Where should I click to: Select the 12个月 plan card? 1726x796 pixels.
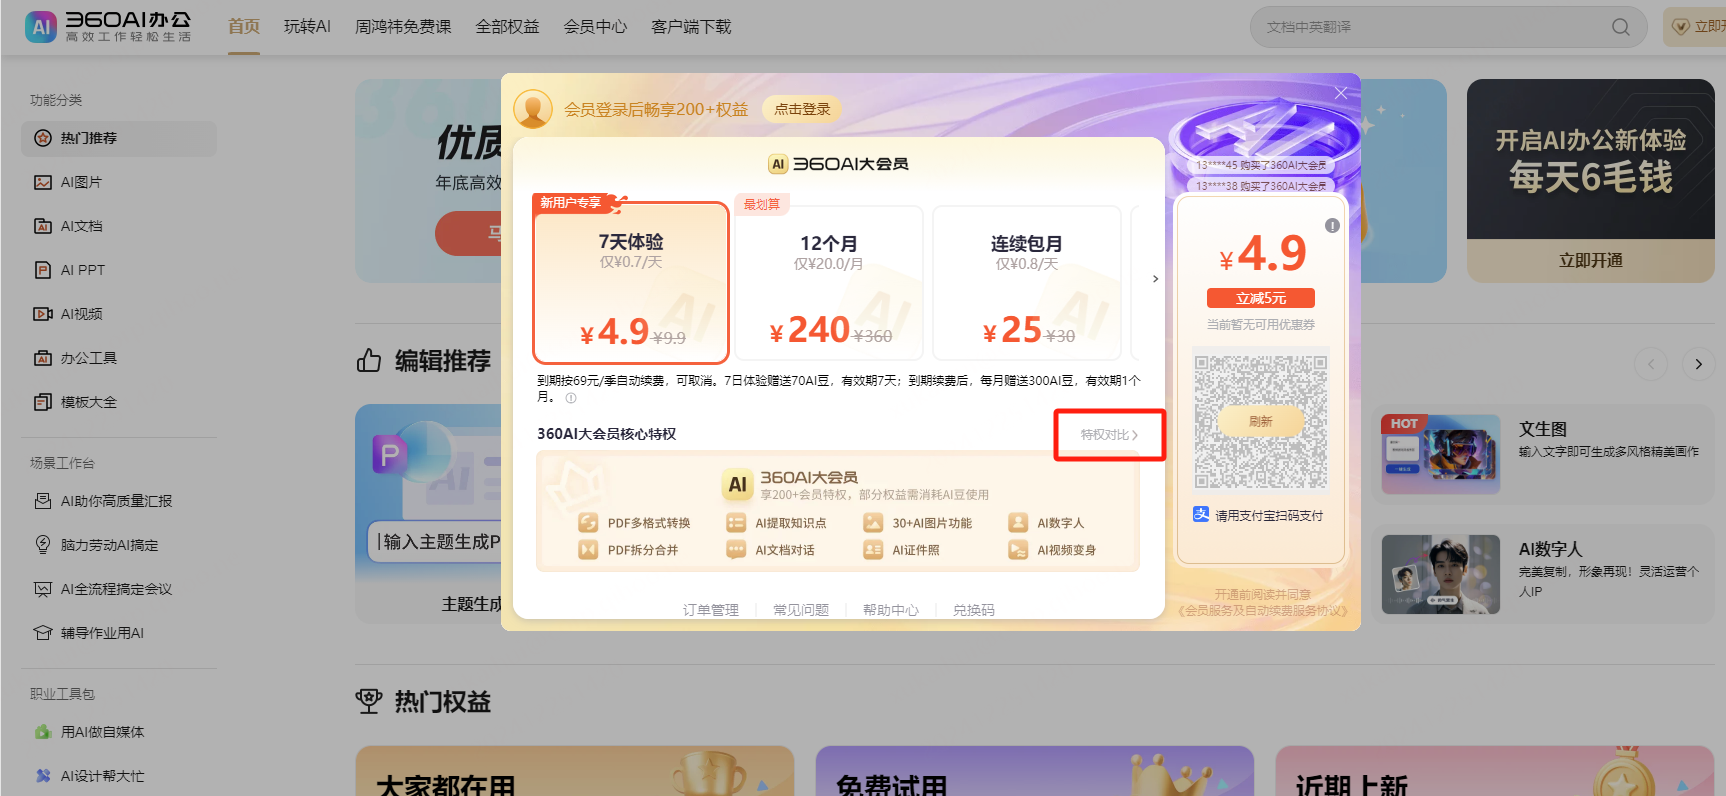click(x=829, y=283)
